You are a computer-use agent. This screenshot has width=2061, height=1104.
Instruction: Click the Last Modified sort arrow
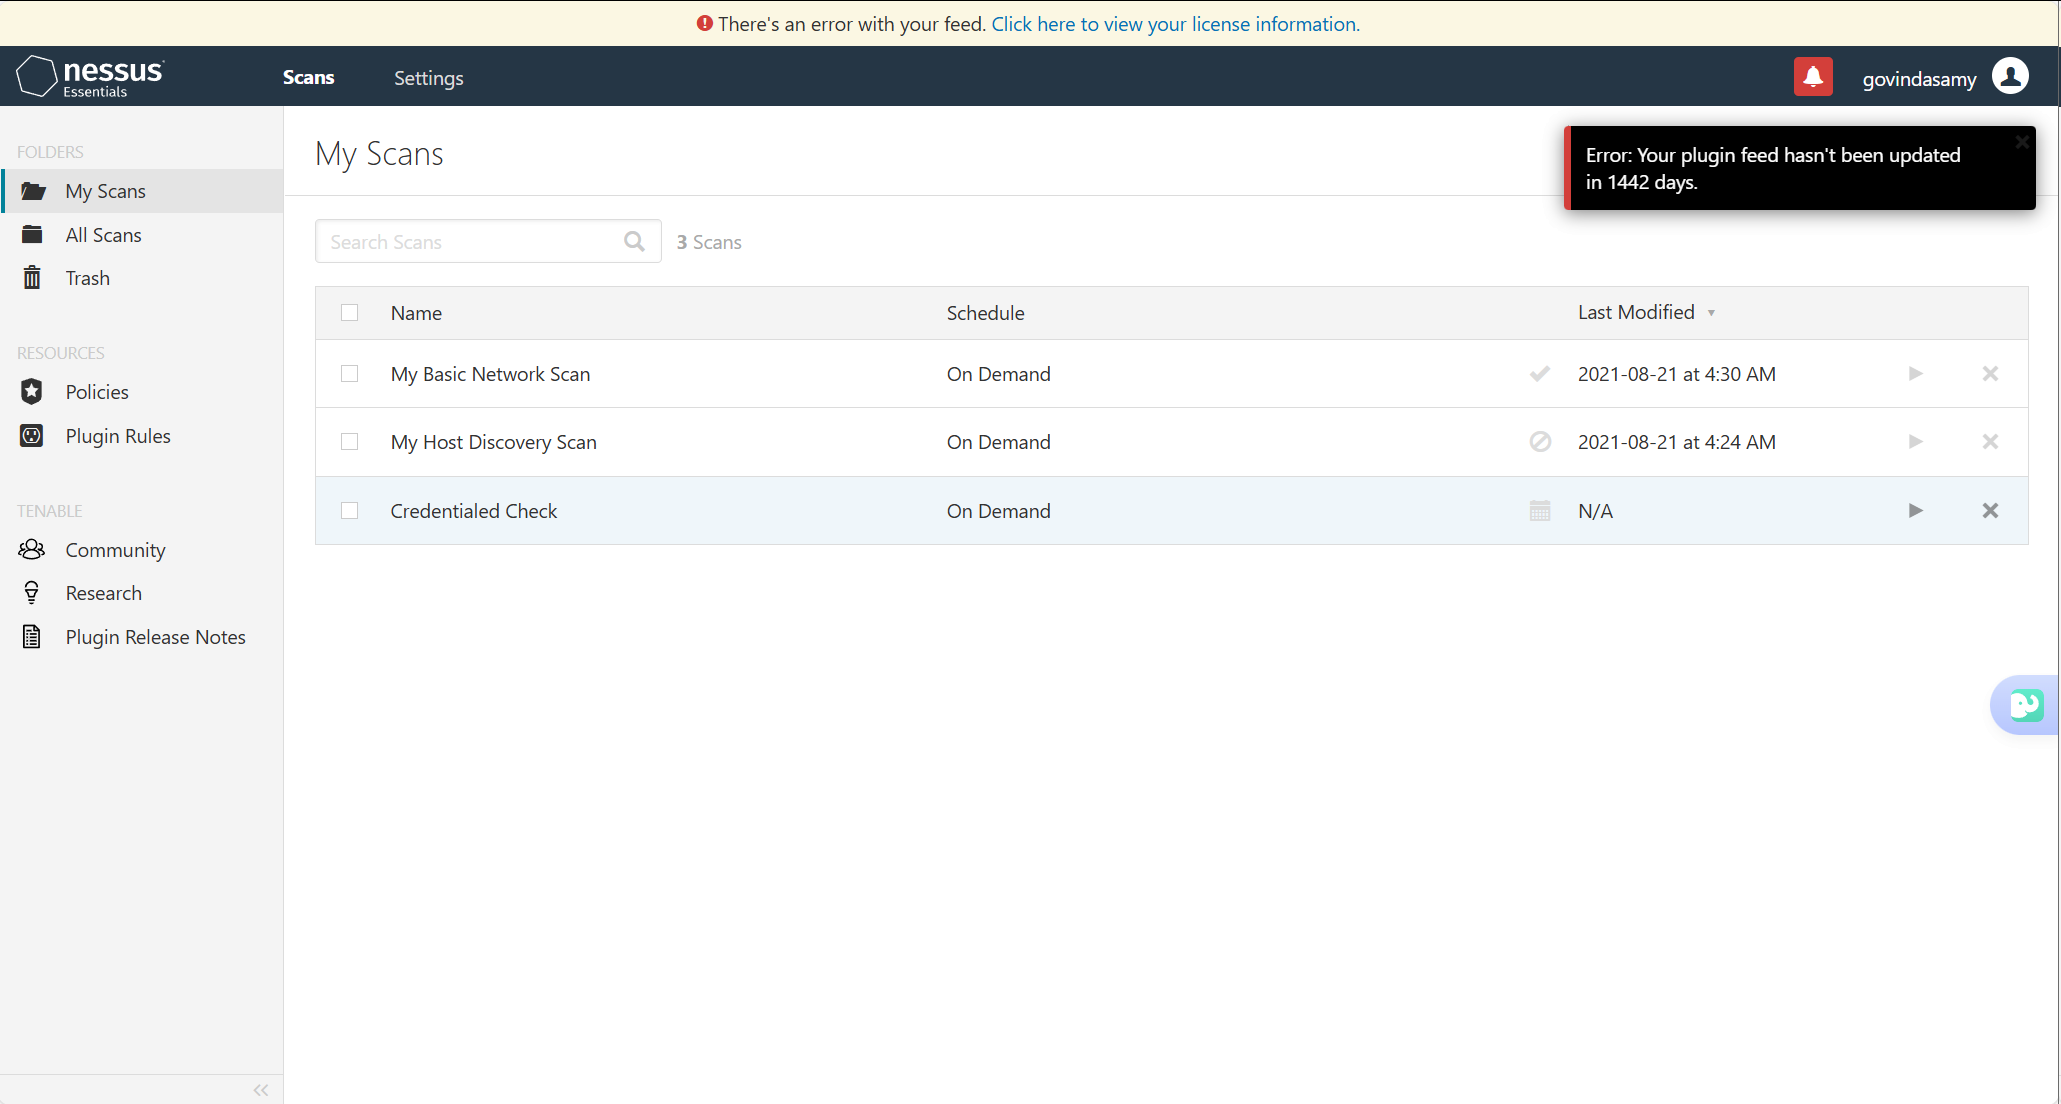[x=1711, y=313]
